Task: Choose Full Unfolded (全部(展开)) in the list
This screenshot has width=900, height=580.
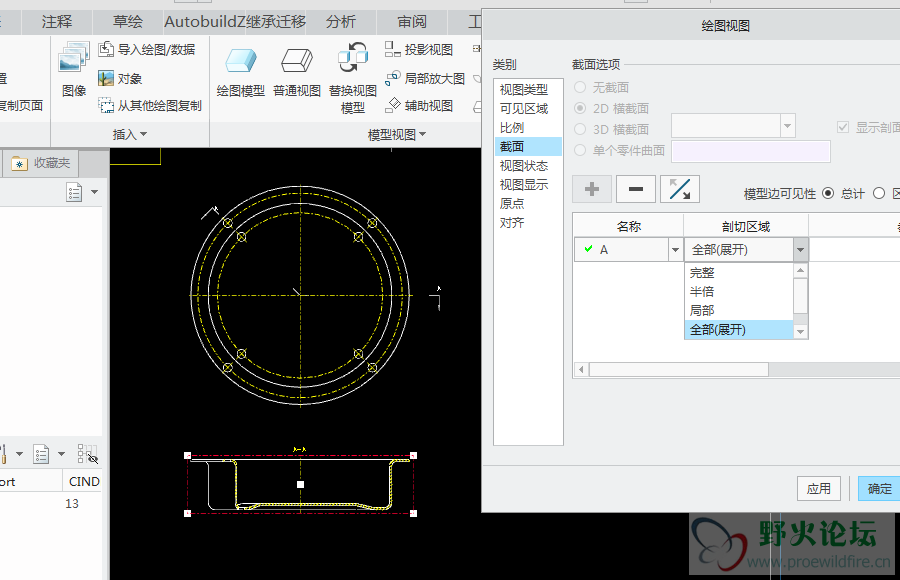Action: [x=739, y=330]
